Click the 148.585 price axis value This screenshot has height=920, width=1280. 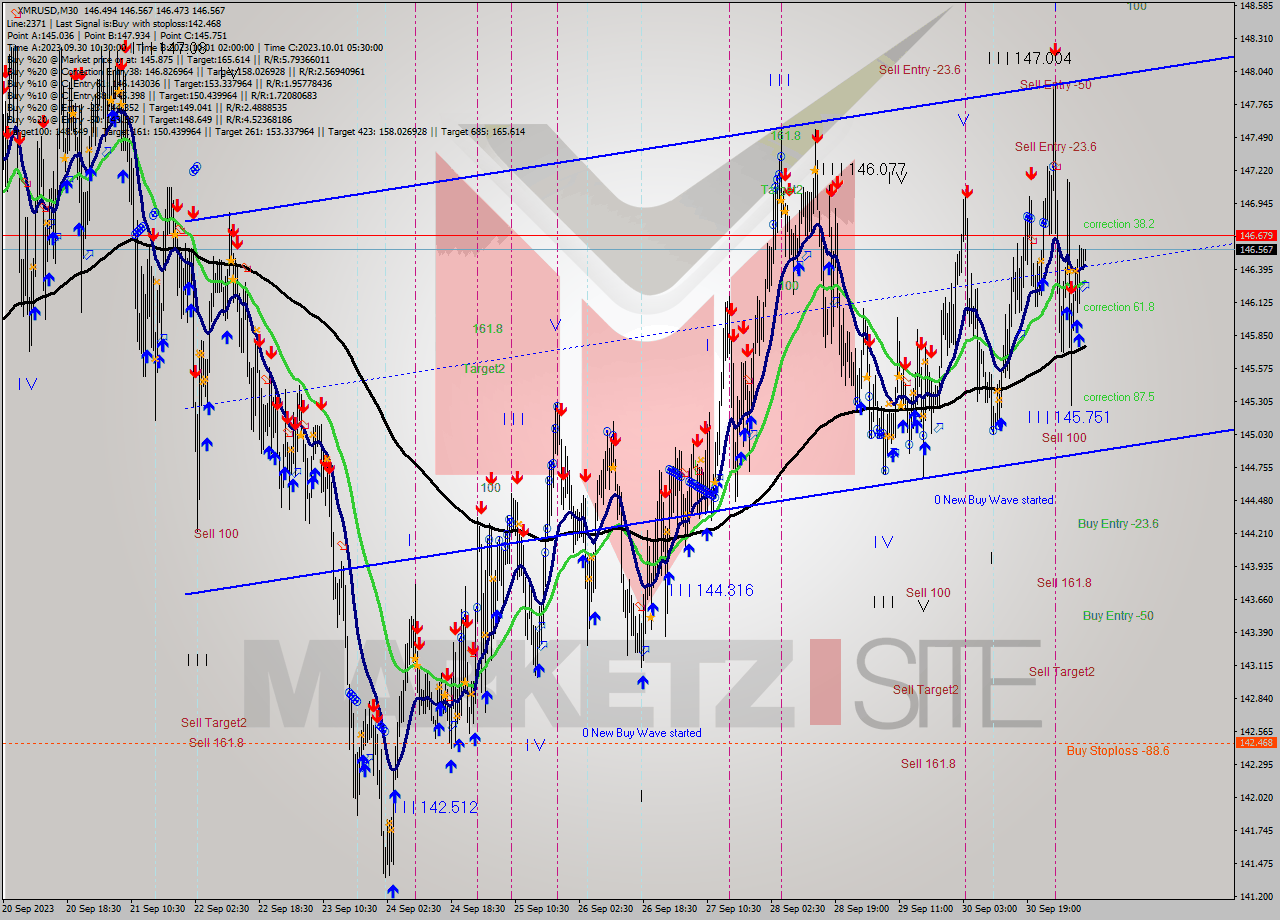(1256, 6)
